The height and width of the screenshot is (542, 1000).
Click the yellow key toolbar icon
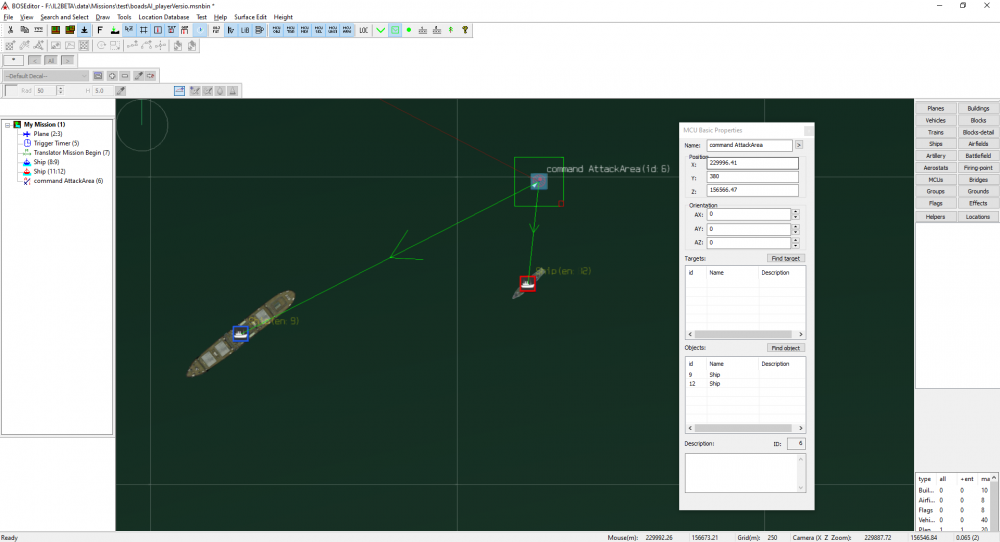pyautogui.click(x=465, y=30)
